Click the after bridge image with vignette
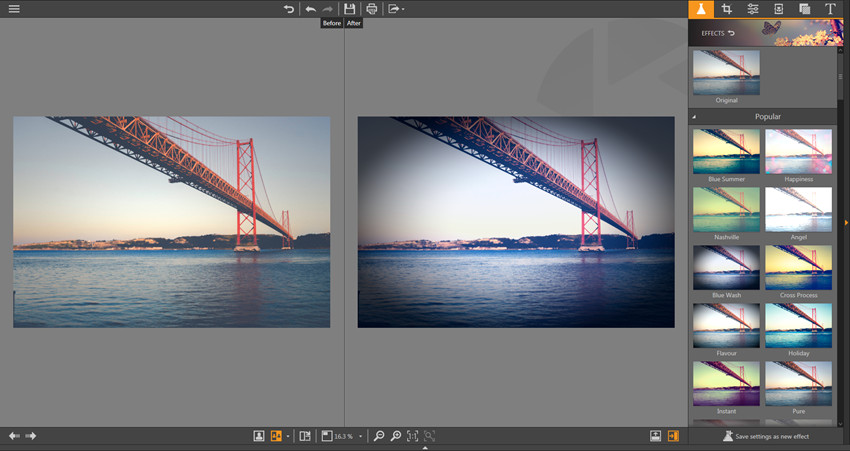Viewport: 850px width, 451px height. [516, 222]
